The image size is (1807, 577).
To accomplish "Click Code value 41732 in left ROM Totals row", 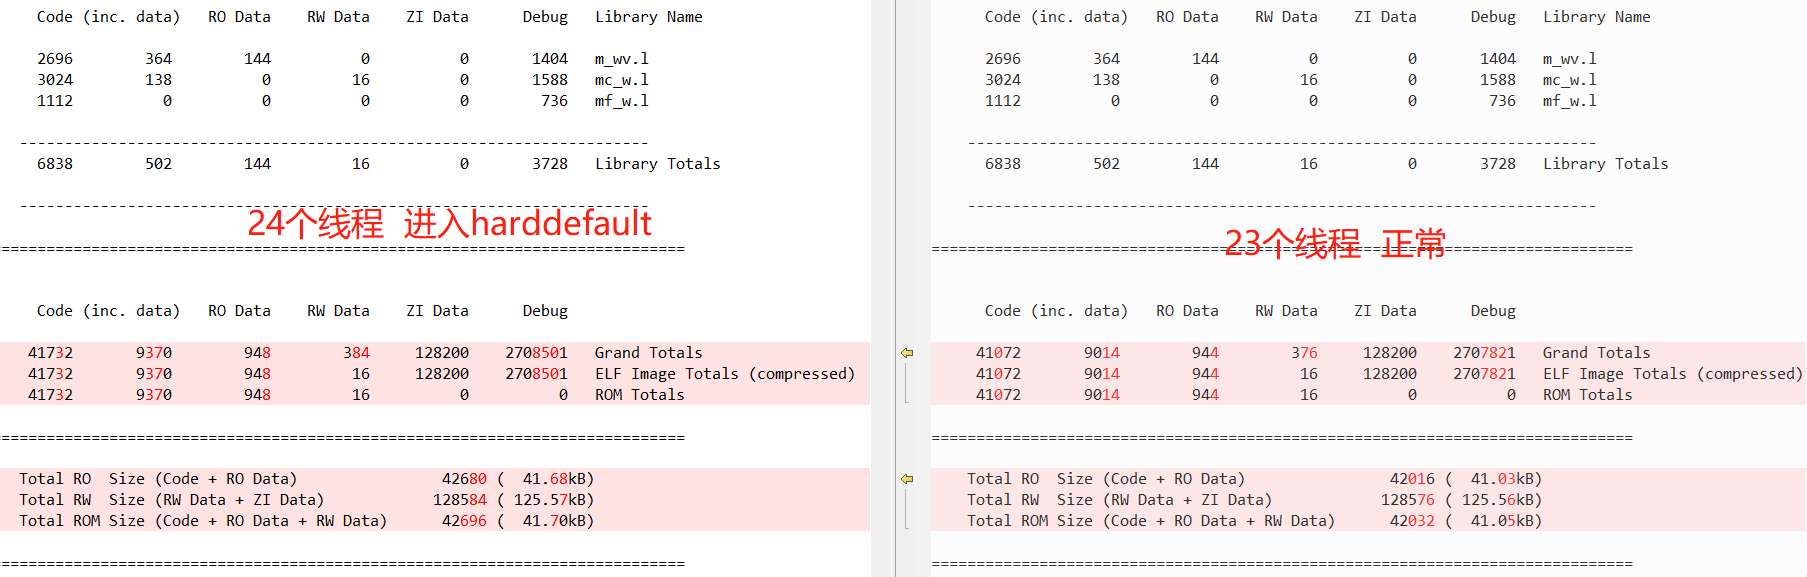I will click(x=50, y=395).
